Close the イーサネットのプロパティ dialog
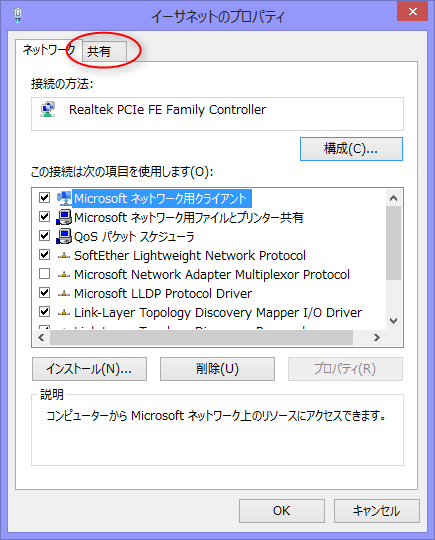The width and height of the screenshot is (435, 540). click(412, 11)
